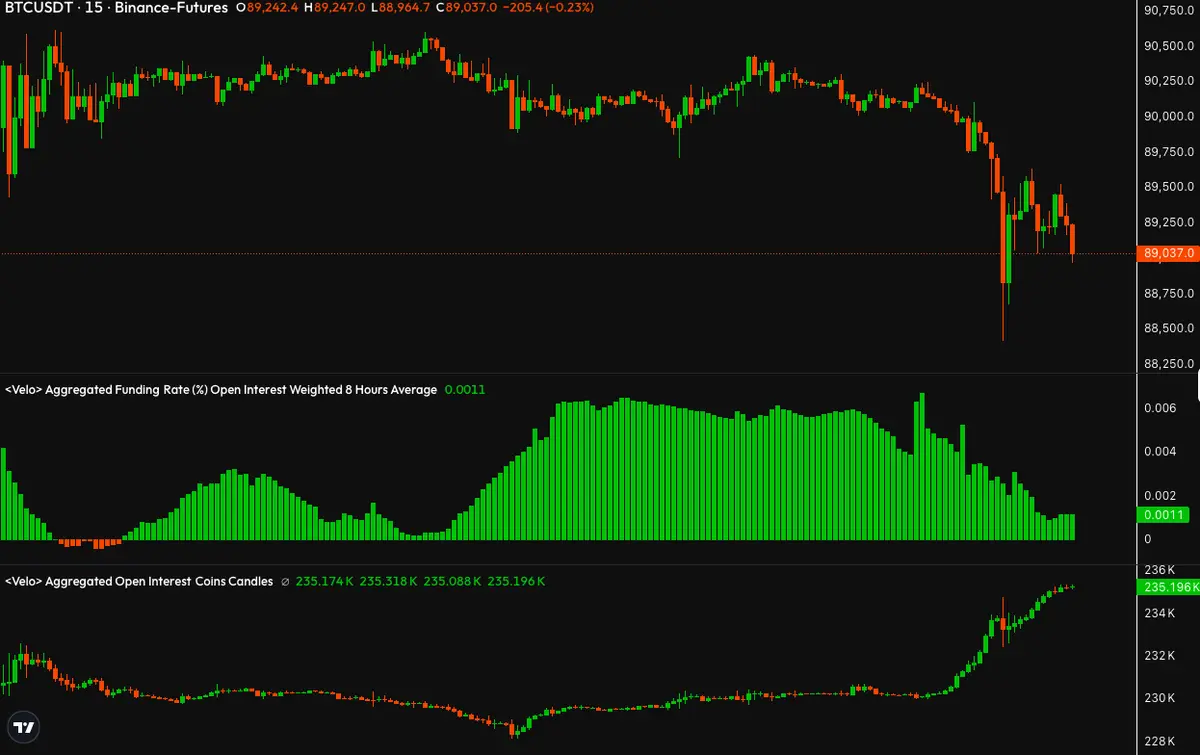Click the green 0.0011 label on funding axis
This screenshot has width=1200, height=755.
click(1162, 516)
